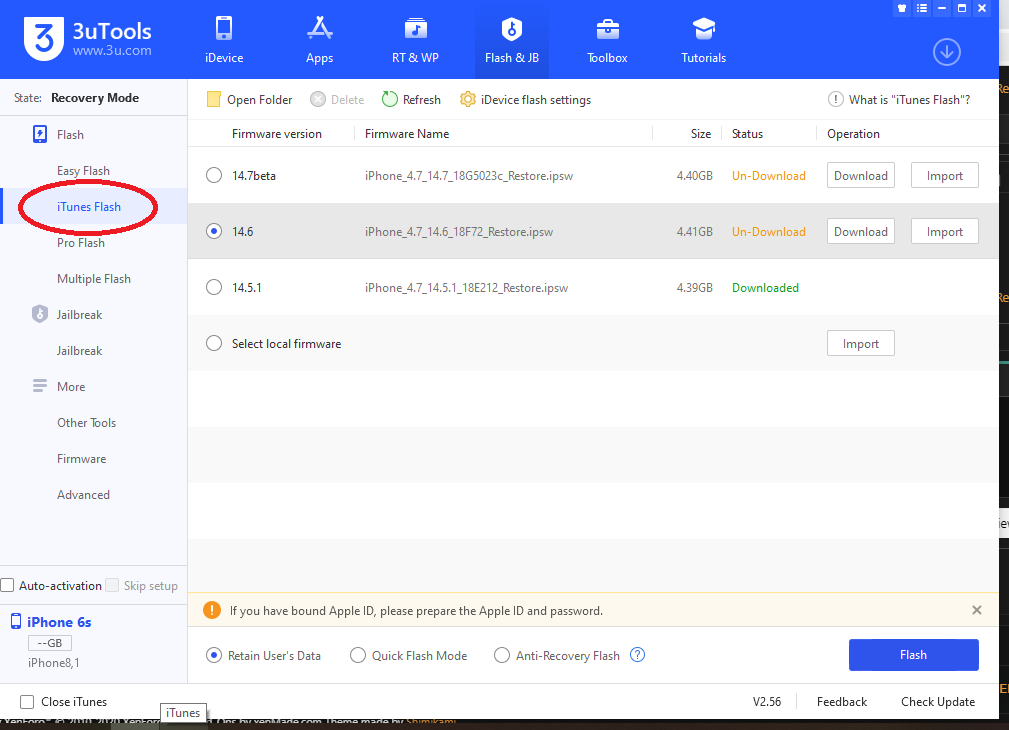Click the --GB capacity box
Image resolution: width=1009 pixels, height=730 pixels.
click(x=50, y=643)
